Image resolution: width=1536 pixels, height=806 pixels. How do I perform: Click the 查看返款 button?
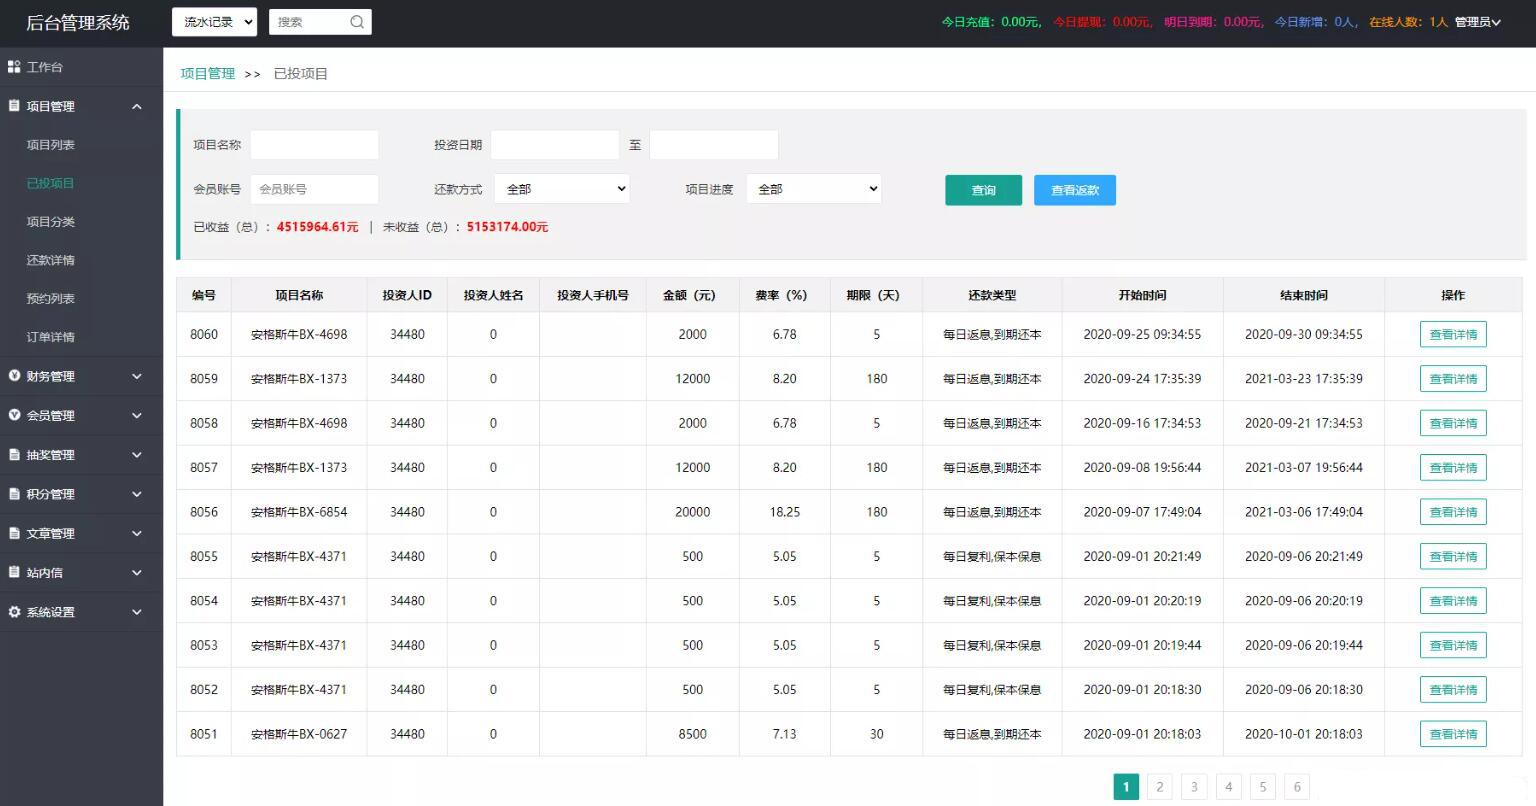[x=1075, y=190]
